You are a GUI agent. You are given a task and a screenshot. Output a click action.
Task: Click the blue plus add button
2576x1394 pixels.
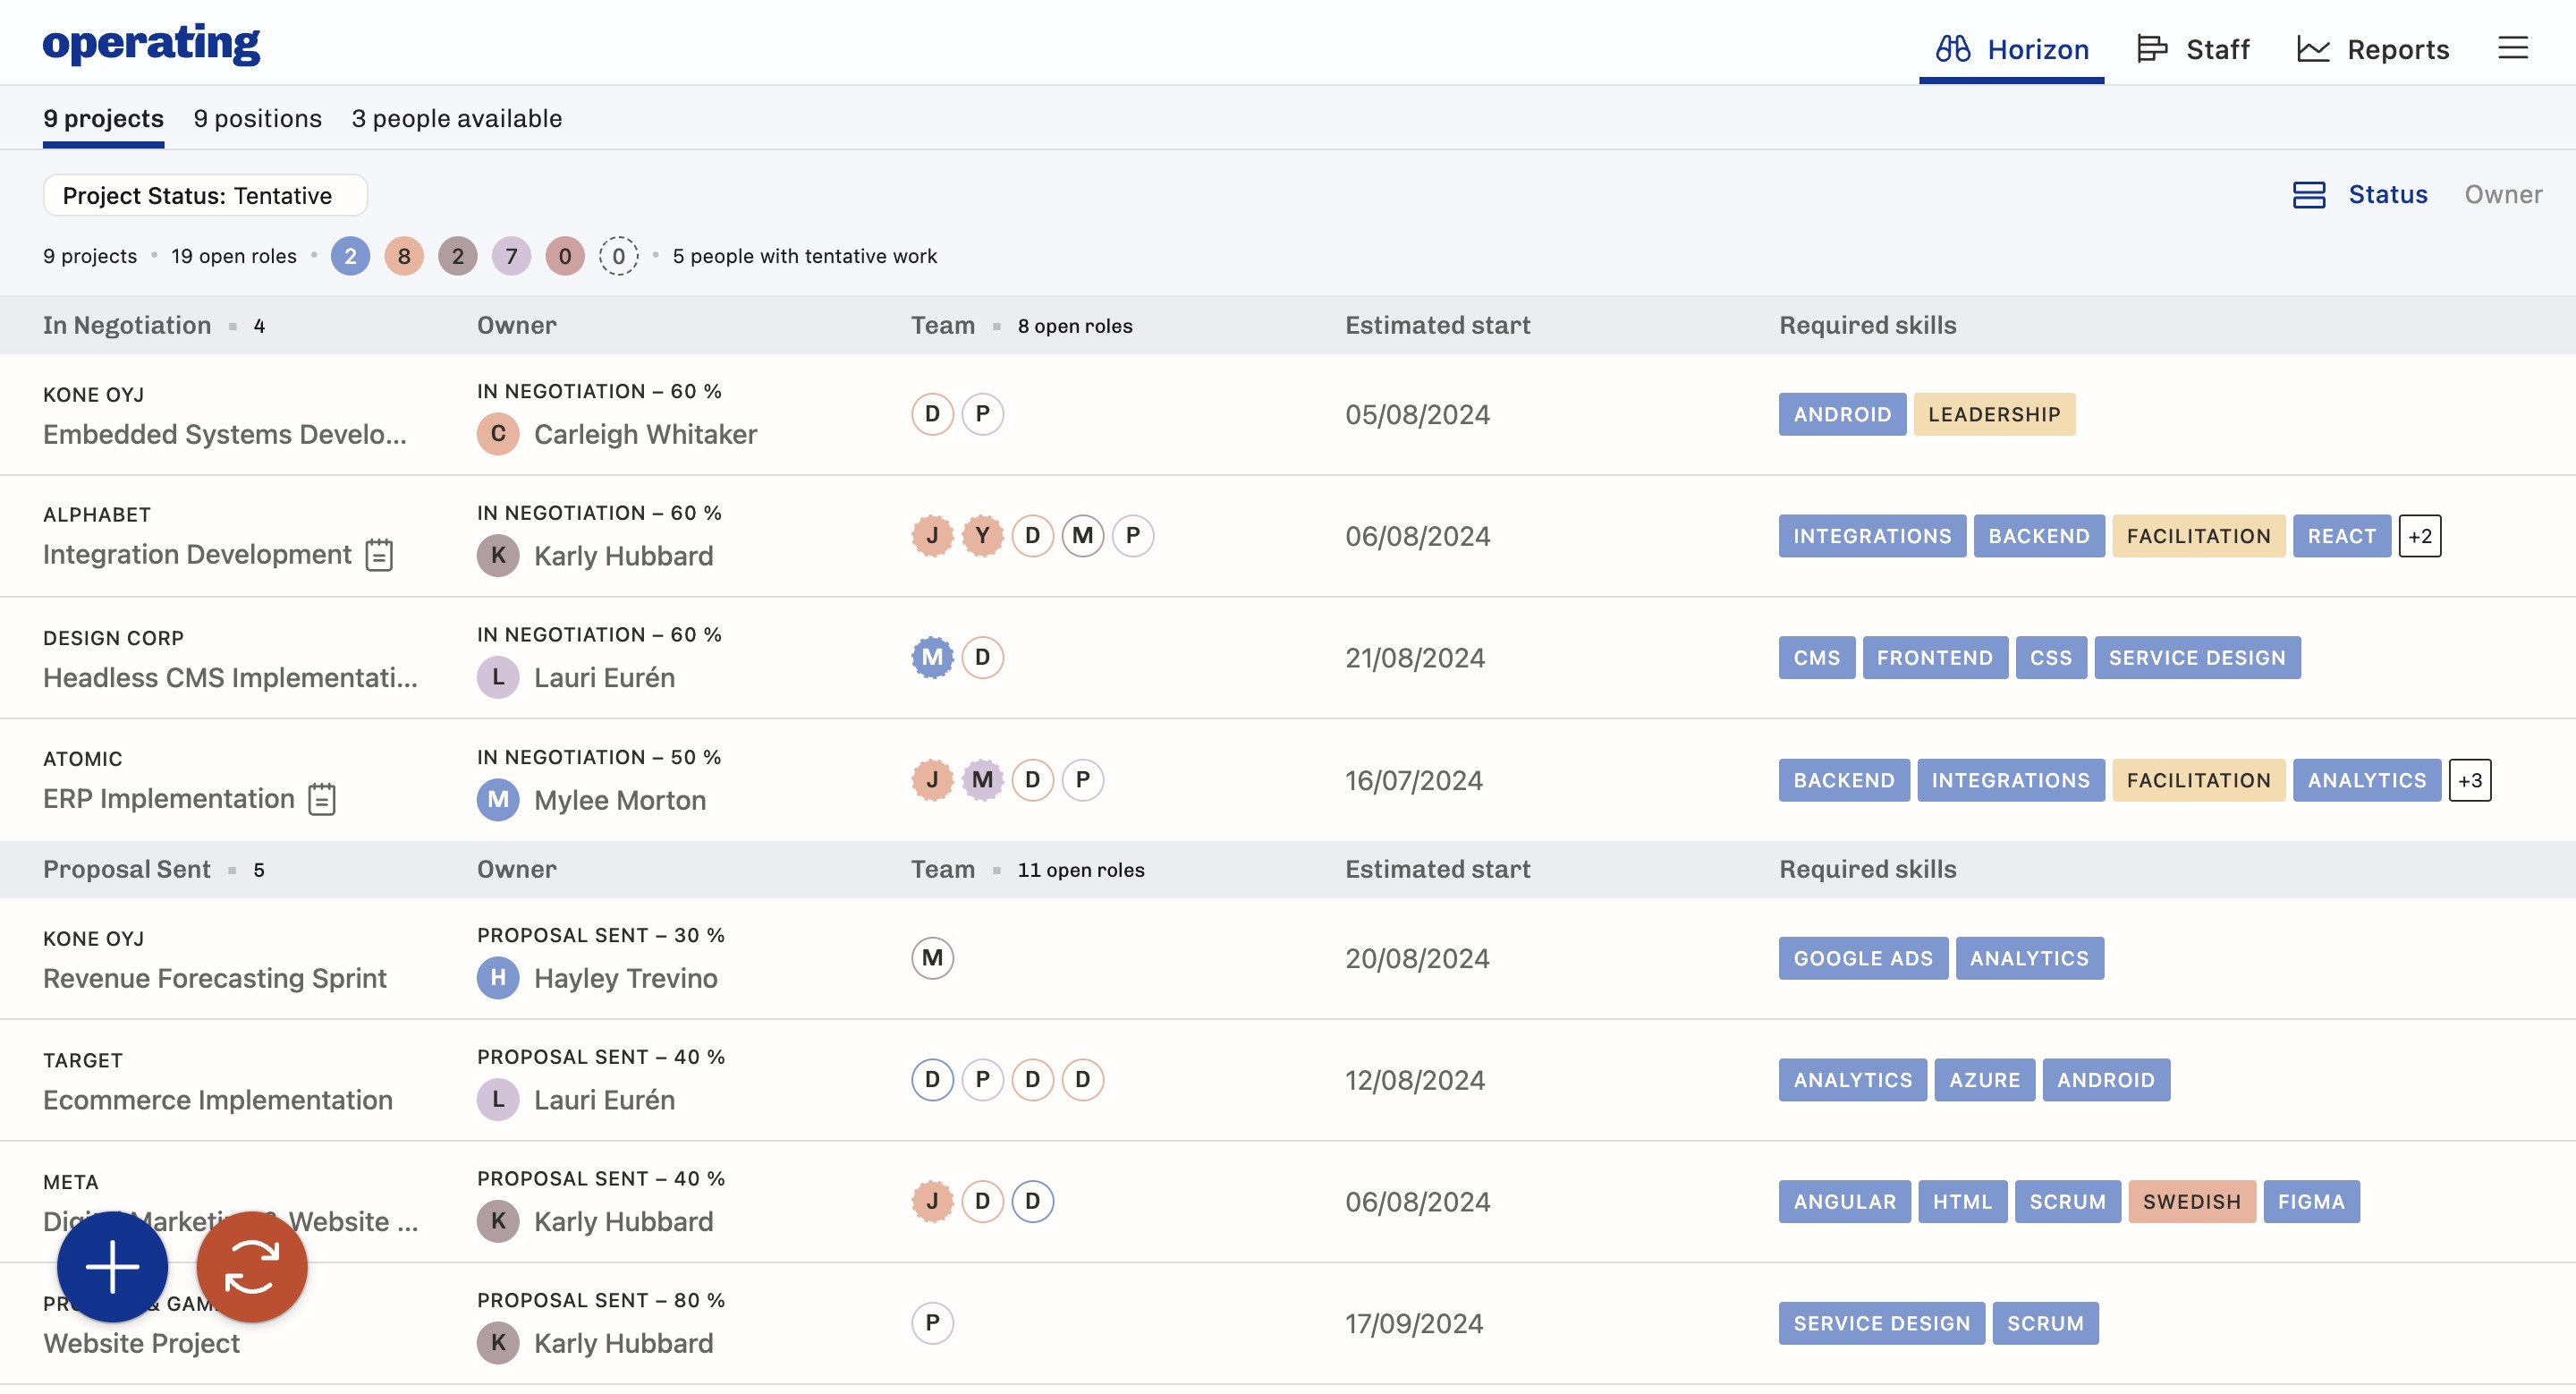[x=112, y=1266]
